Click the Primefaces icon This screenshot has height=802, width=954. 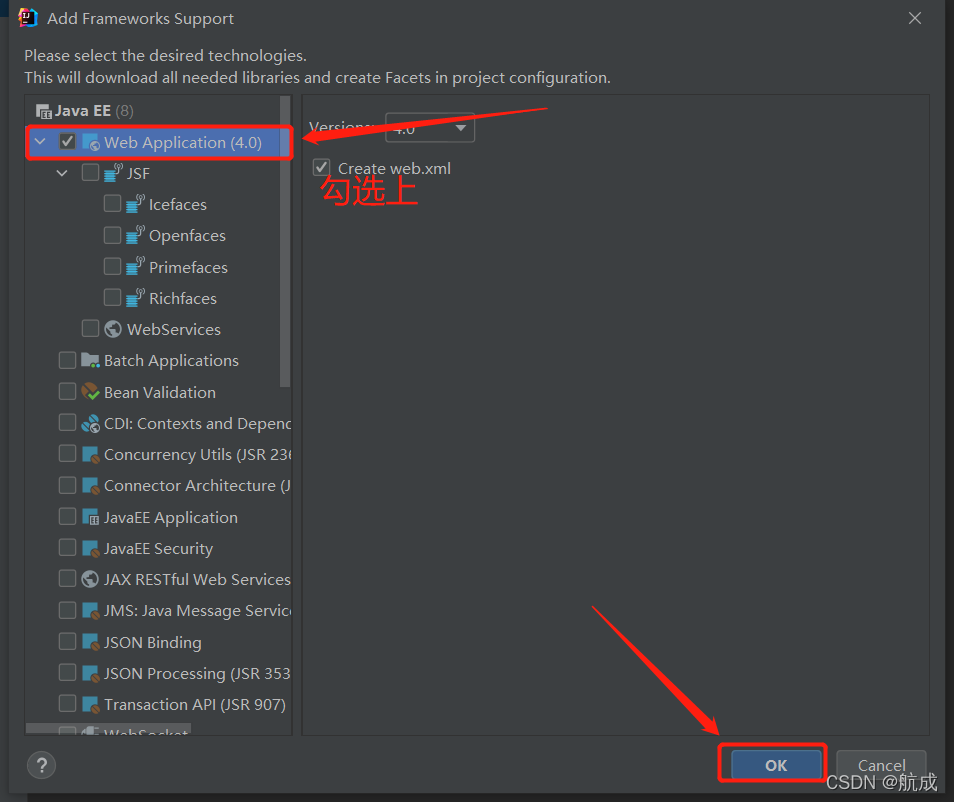click(x=135, y=267)
